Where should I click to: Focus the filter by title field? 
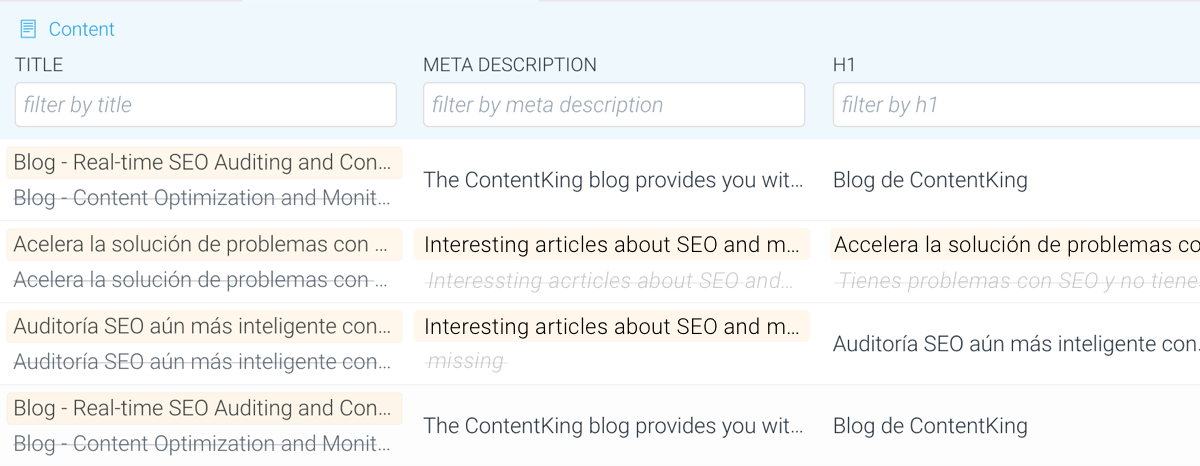click(205, 105)
